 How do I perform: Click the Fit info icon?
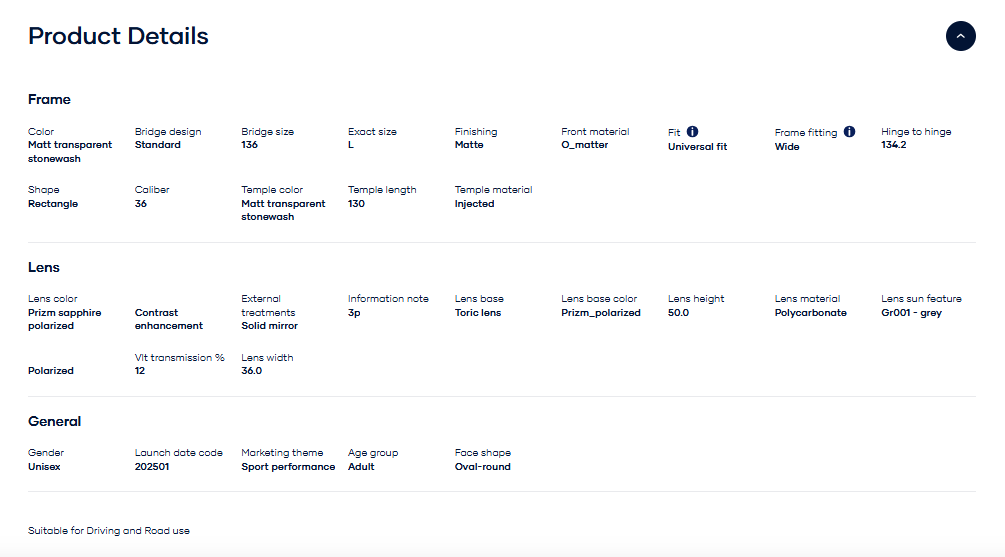(692, 132)
